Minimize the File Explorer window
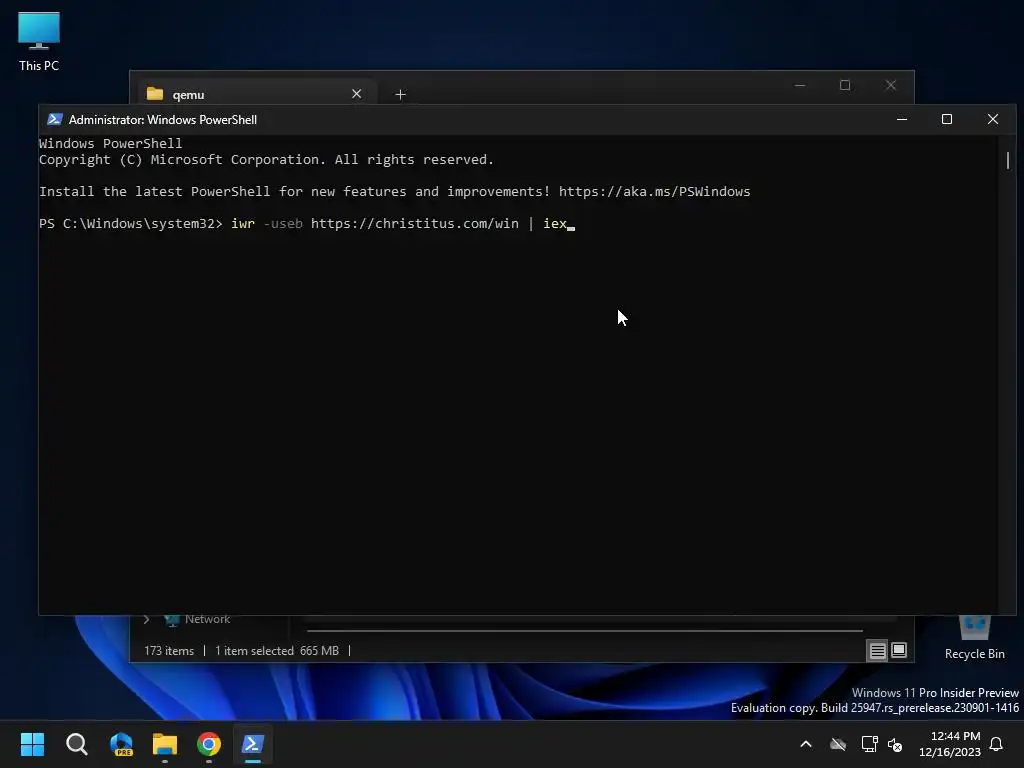 (x=800, y=86)
